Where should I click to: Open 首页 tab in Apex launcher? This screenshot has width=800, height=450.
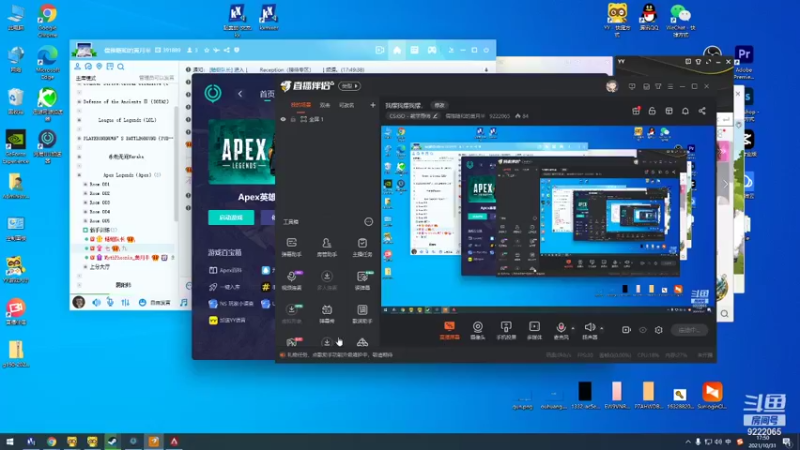267,94
